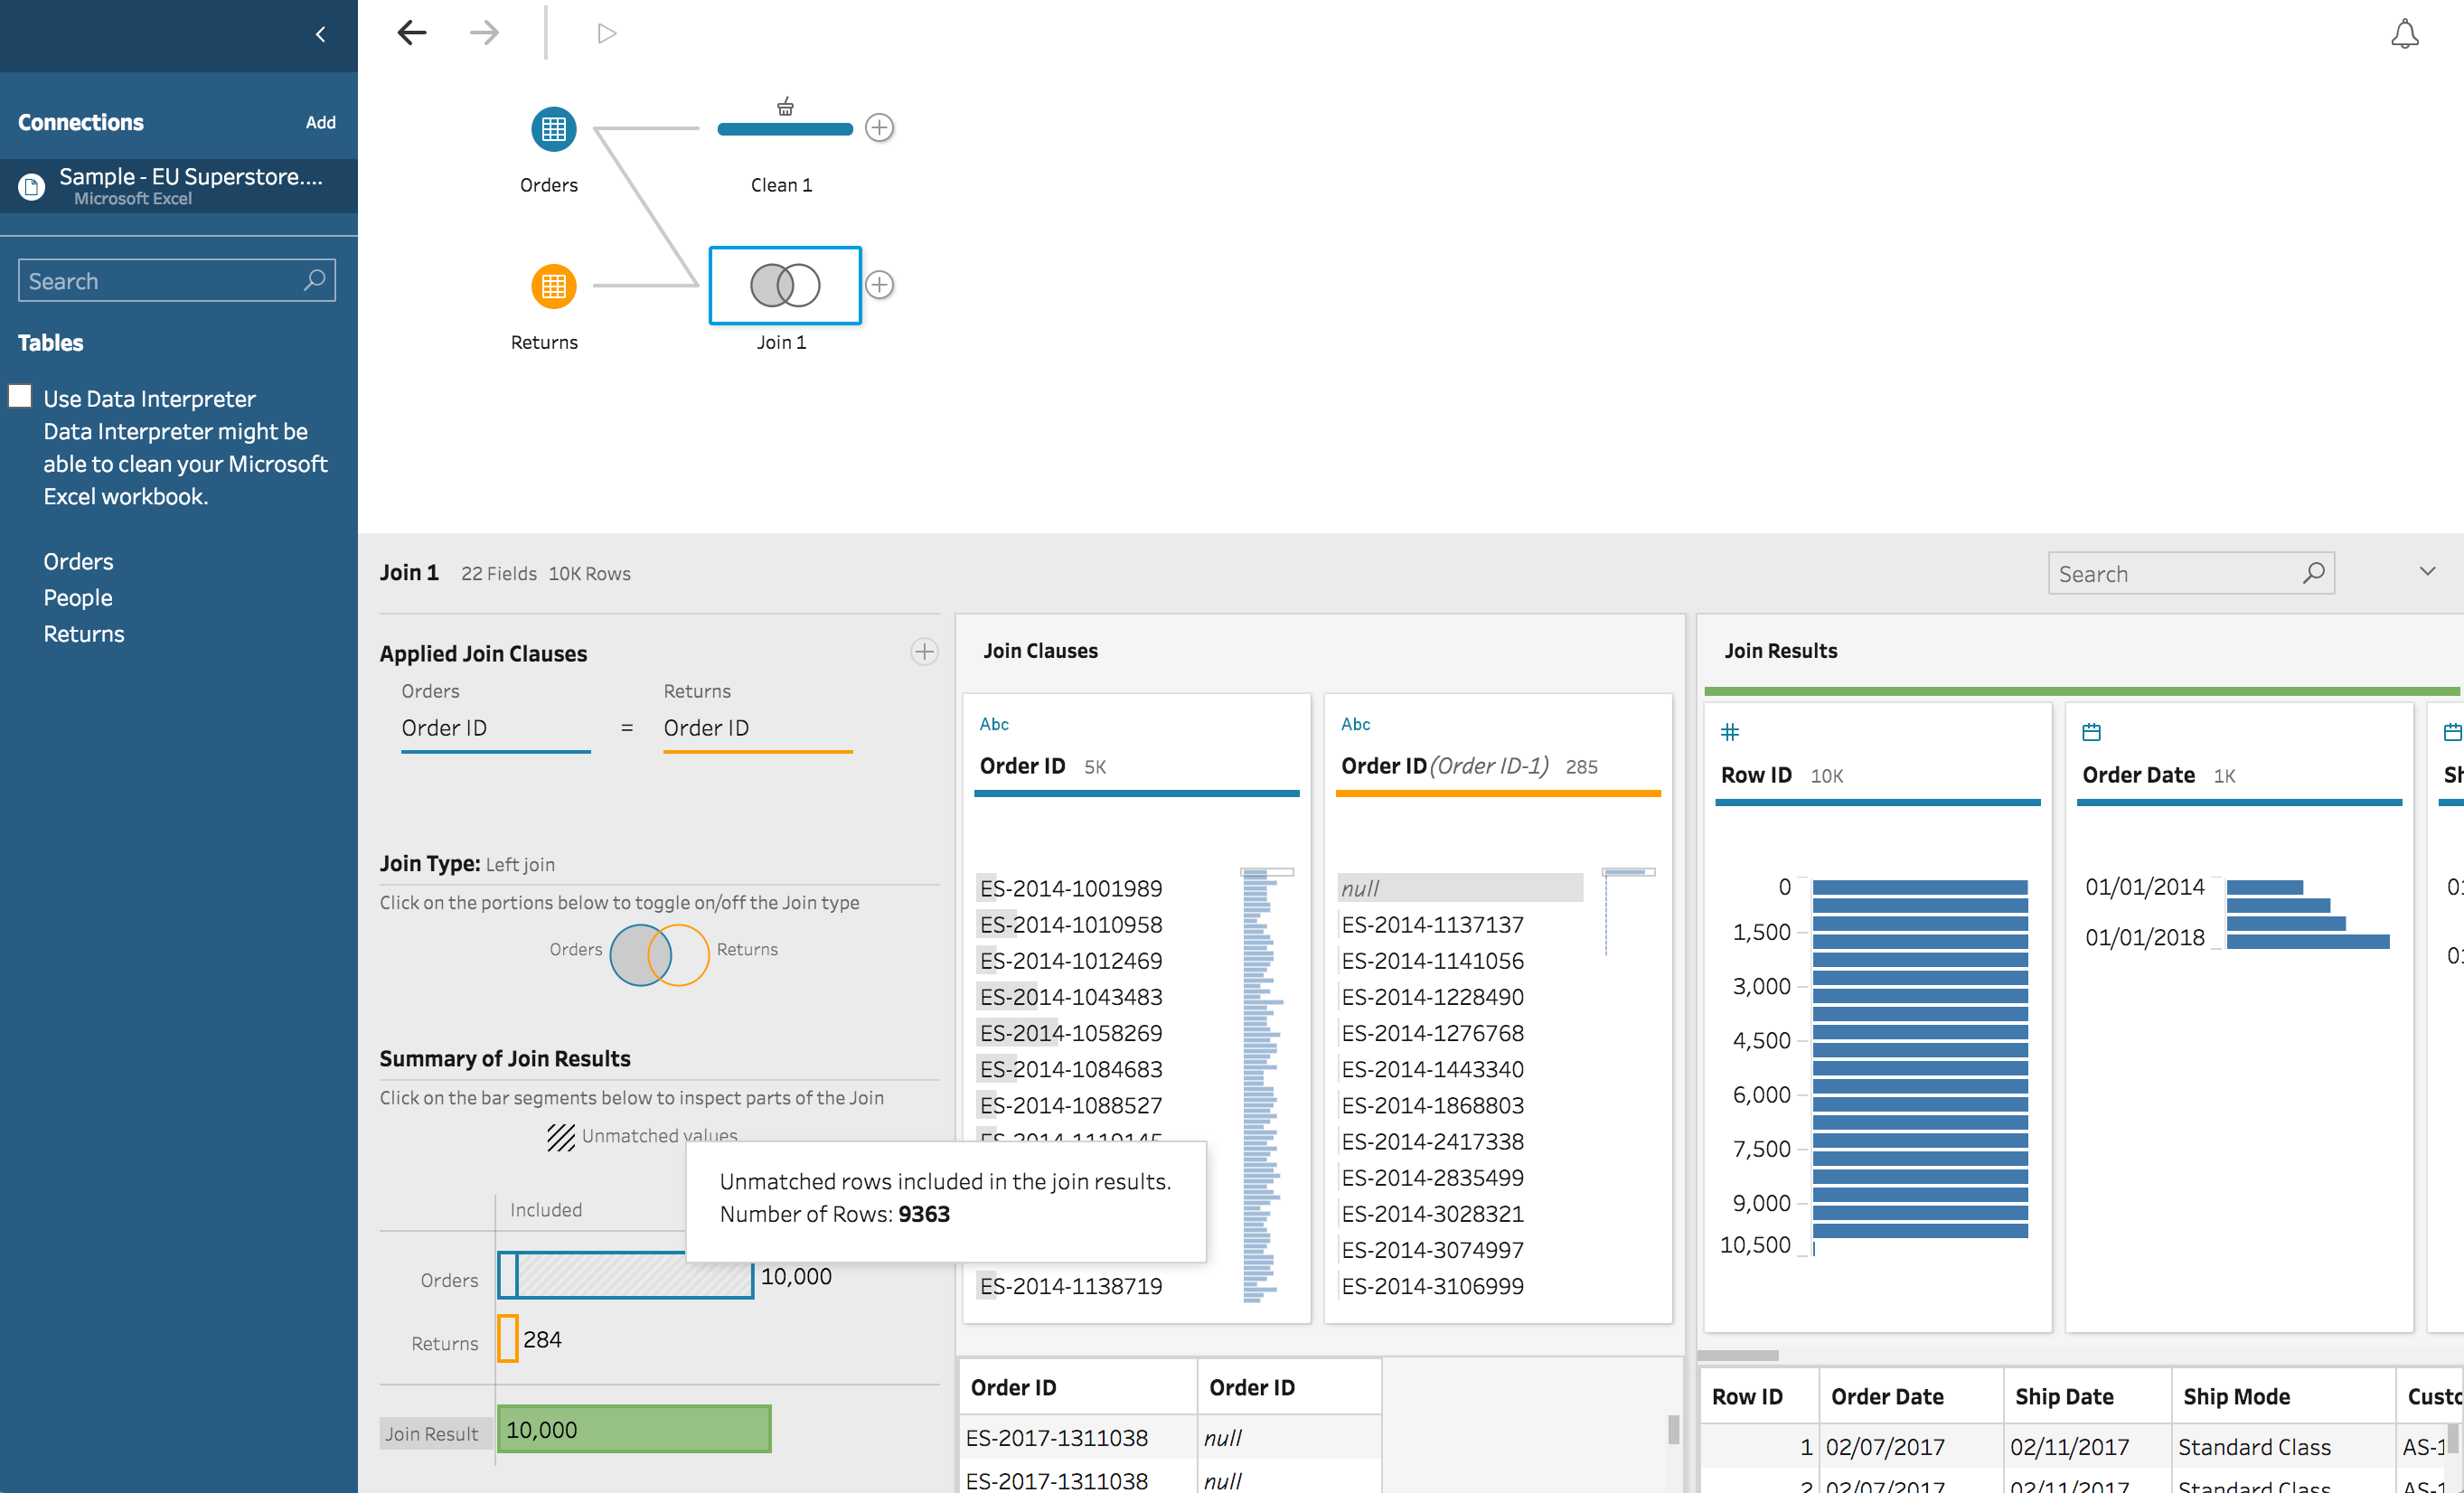Toggle the Orders circle of join diagram
This screenshot has width=2464, height=1493.
click(628, 955)
